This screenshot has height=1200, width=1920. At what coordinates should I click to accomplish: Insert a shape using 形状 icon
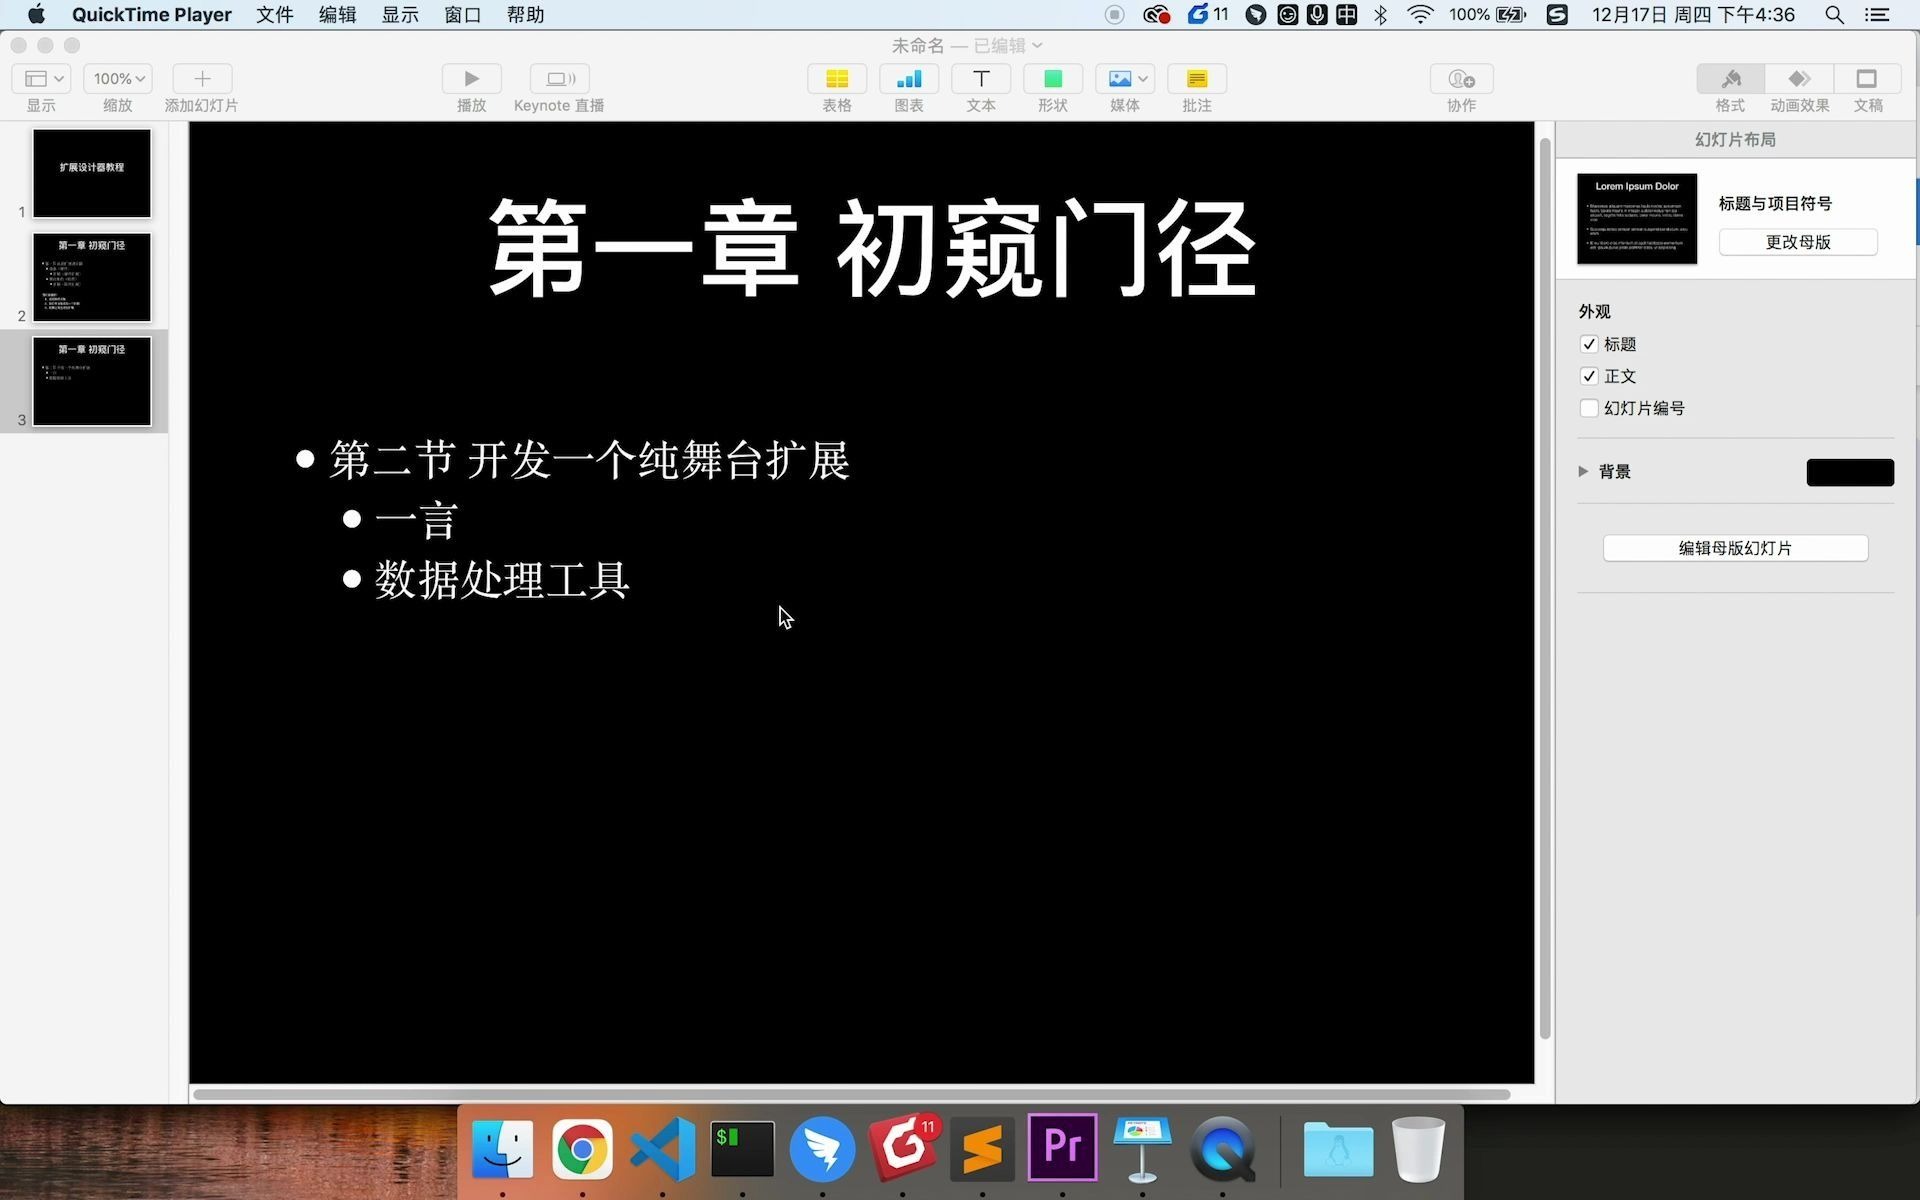pyautogui.click(x=1052, y=79)
